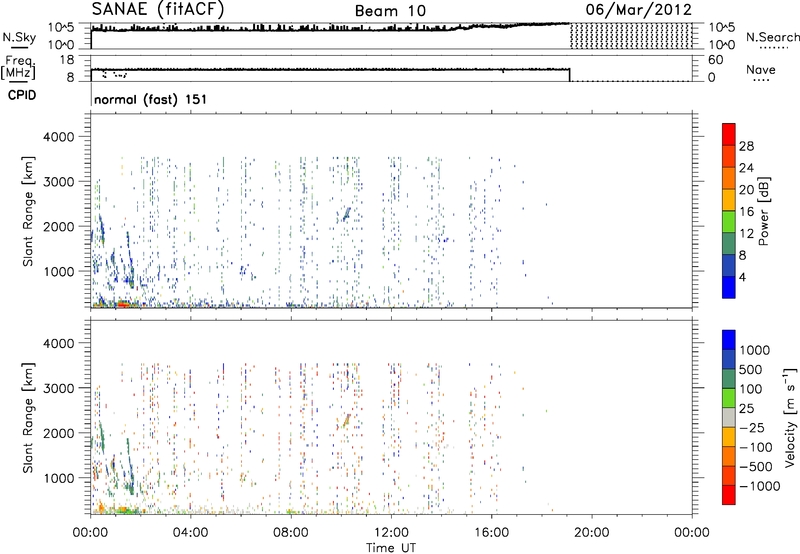Click the 2000 tick of the velocity panel

tap(58, 433)
